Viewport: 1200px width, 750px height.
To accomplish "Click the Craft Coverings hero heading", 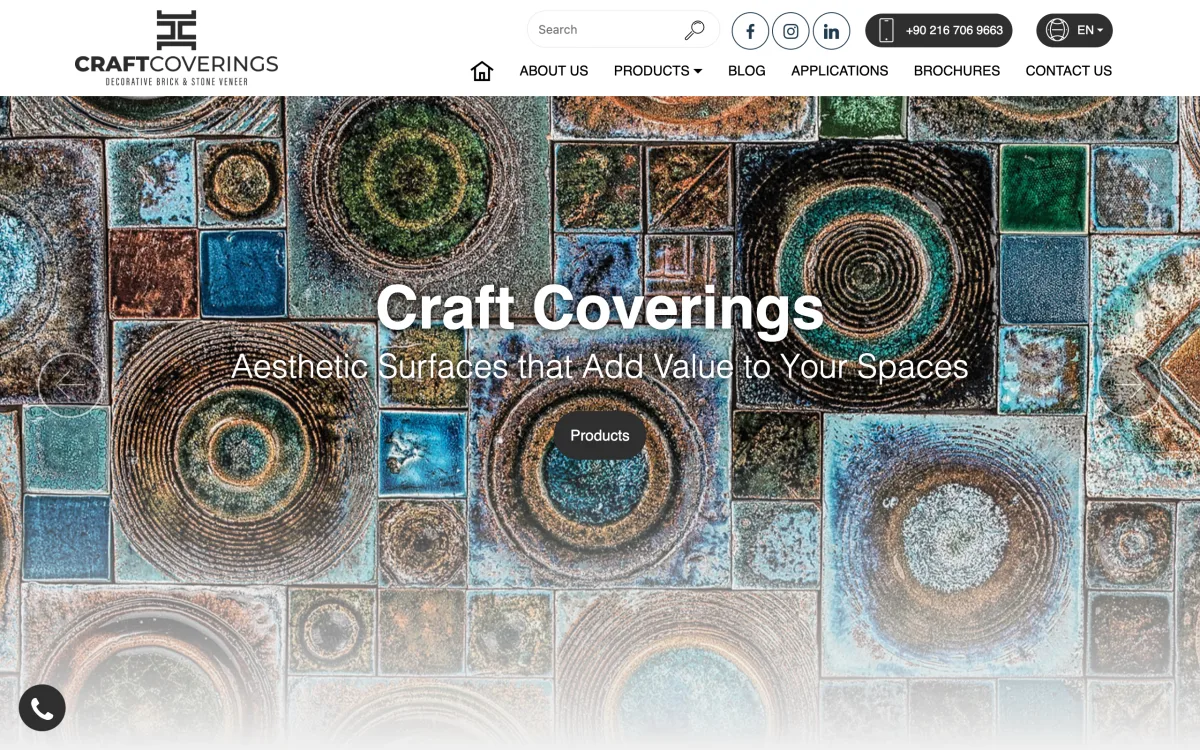I will click(600, 307).
